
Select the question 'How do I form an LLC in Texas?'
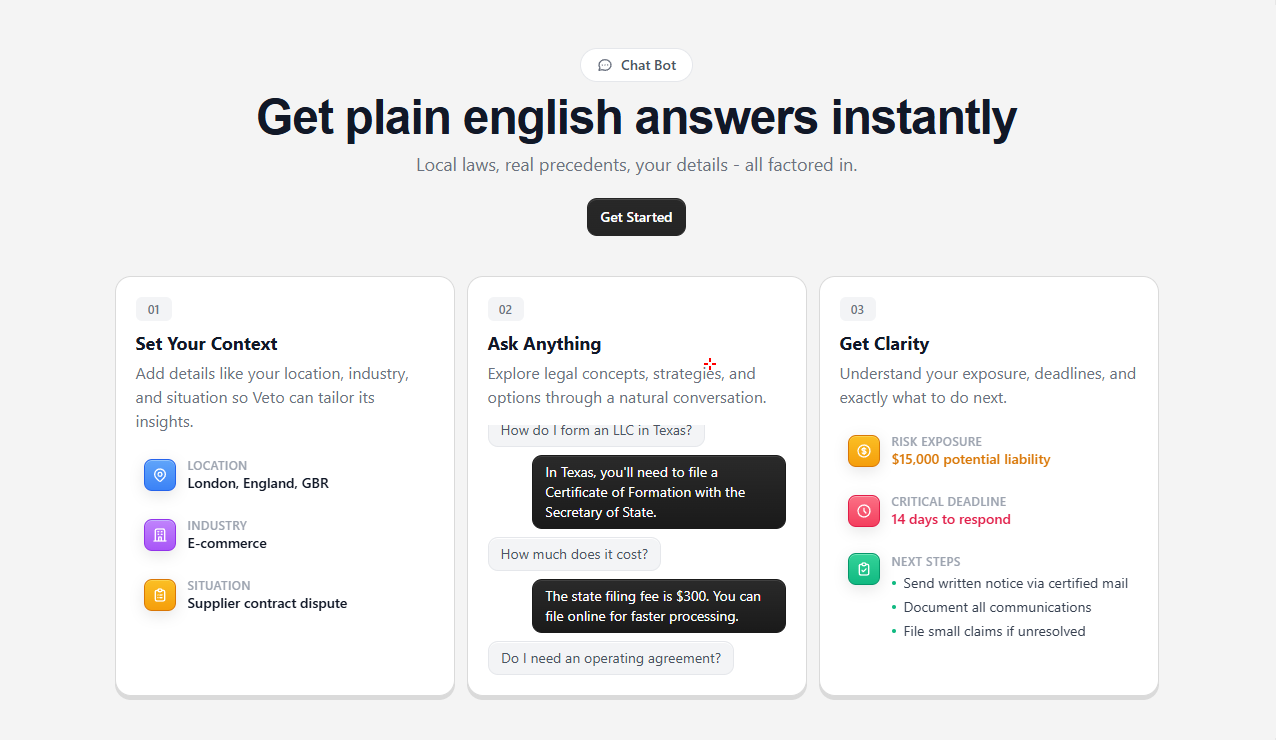tap(596, 430)
